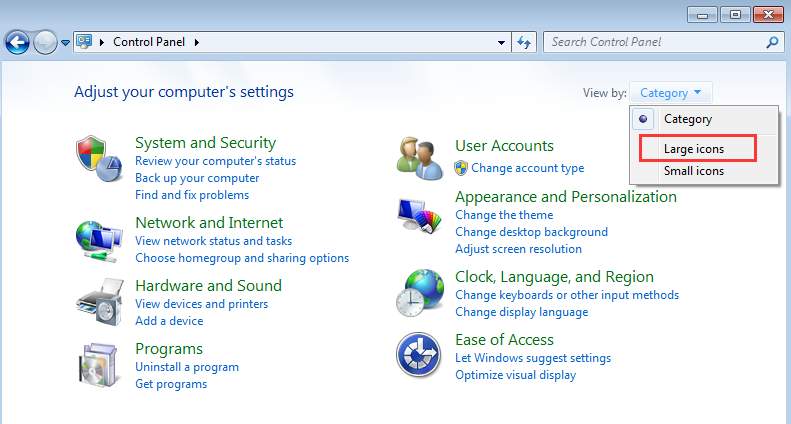This screenshot has width=791, height=424.
Task: Click the Network and Internet globe icon
Action: (98, 238)
